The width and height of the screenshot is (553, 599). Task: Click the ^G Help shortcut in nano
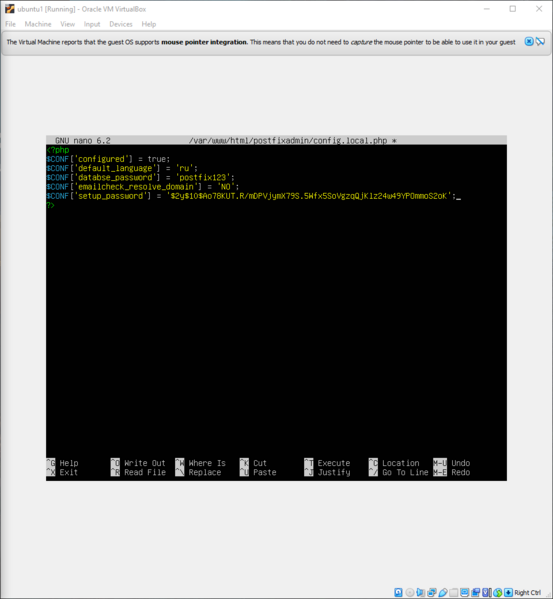(62, 463)
